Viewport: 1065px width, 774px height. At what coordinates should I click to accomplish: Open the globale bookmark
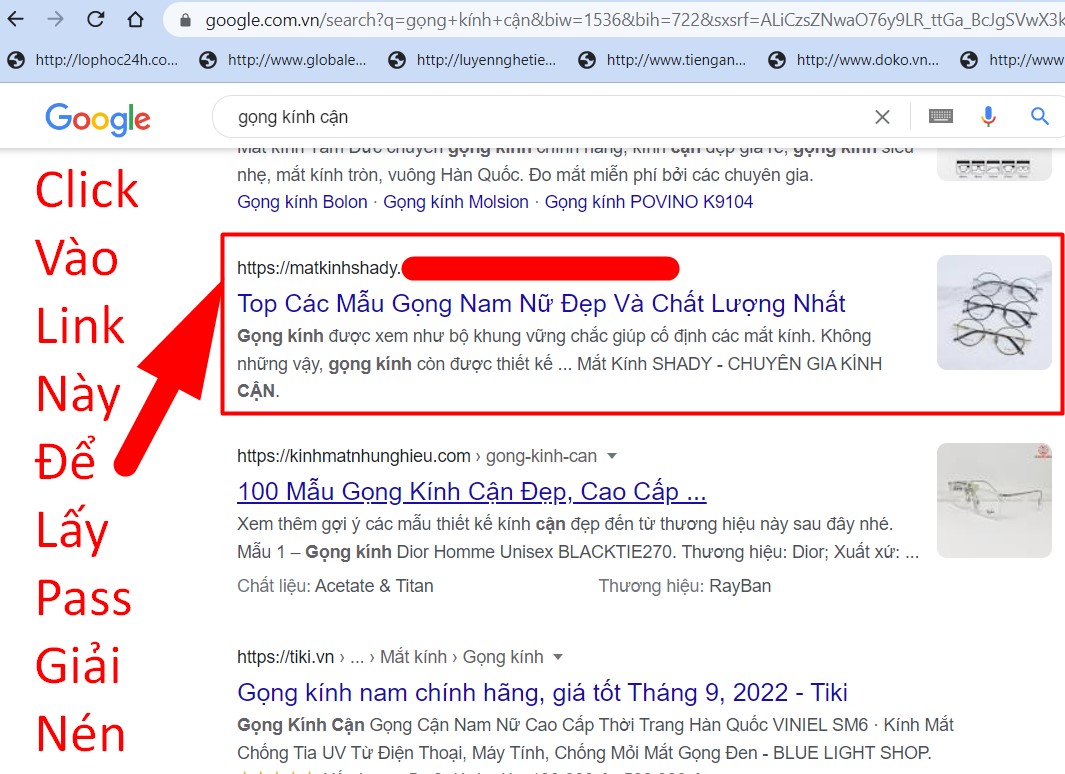(283, 60)
